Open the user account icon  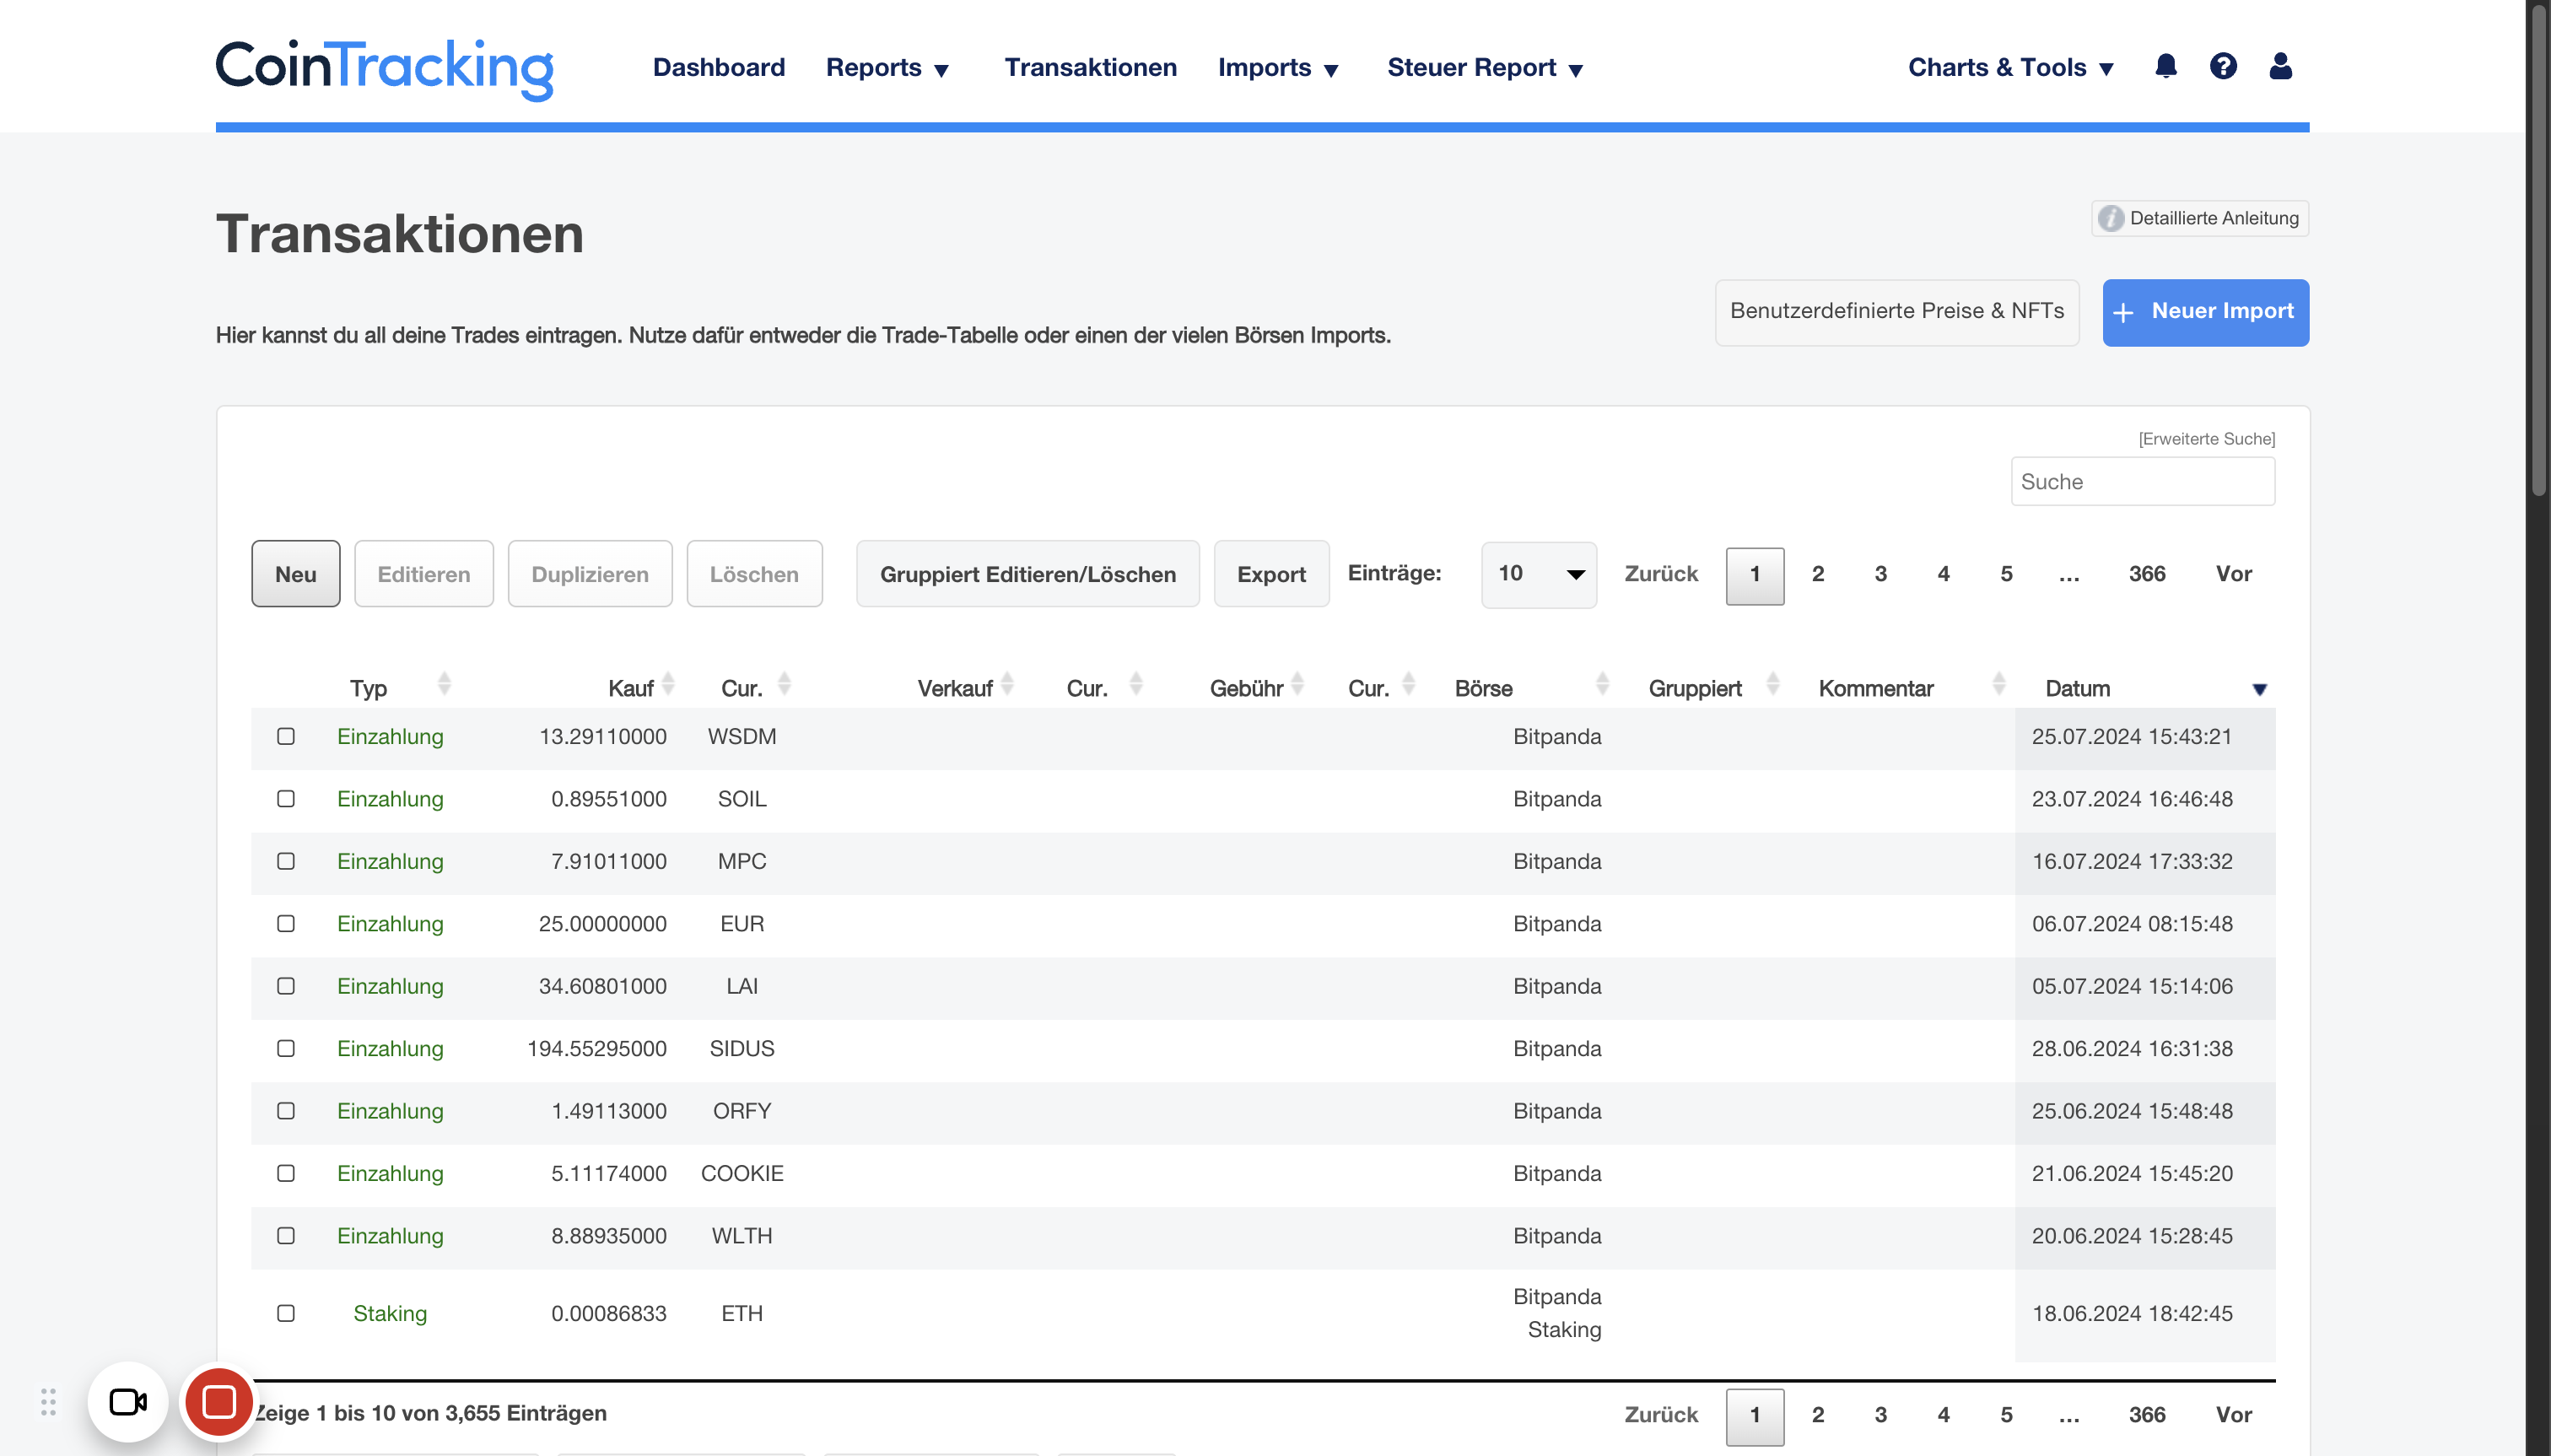pyautogui.click(x=2280, y=66)
